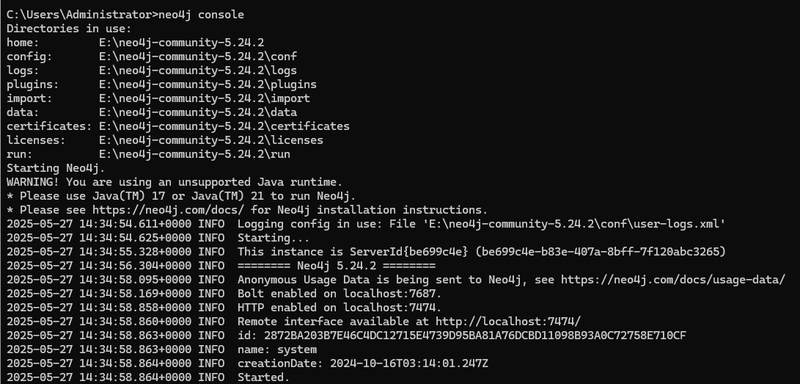800x384 pixels.
Task: Open the http://localhost:7474/ remote interface URL
Action: coord(508,321)
